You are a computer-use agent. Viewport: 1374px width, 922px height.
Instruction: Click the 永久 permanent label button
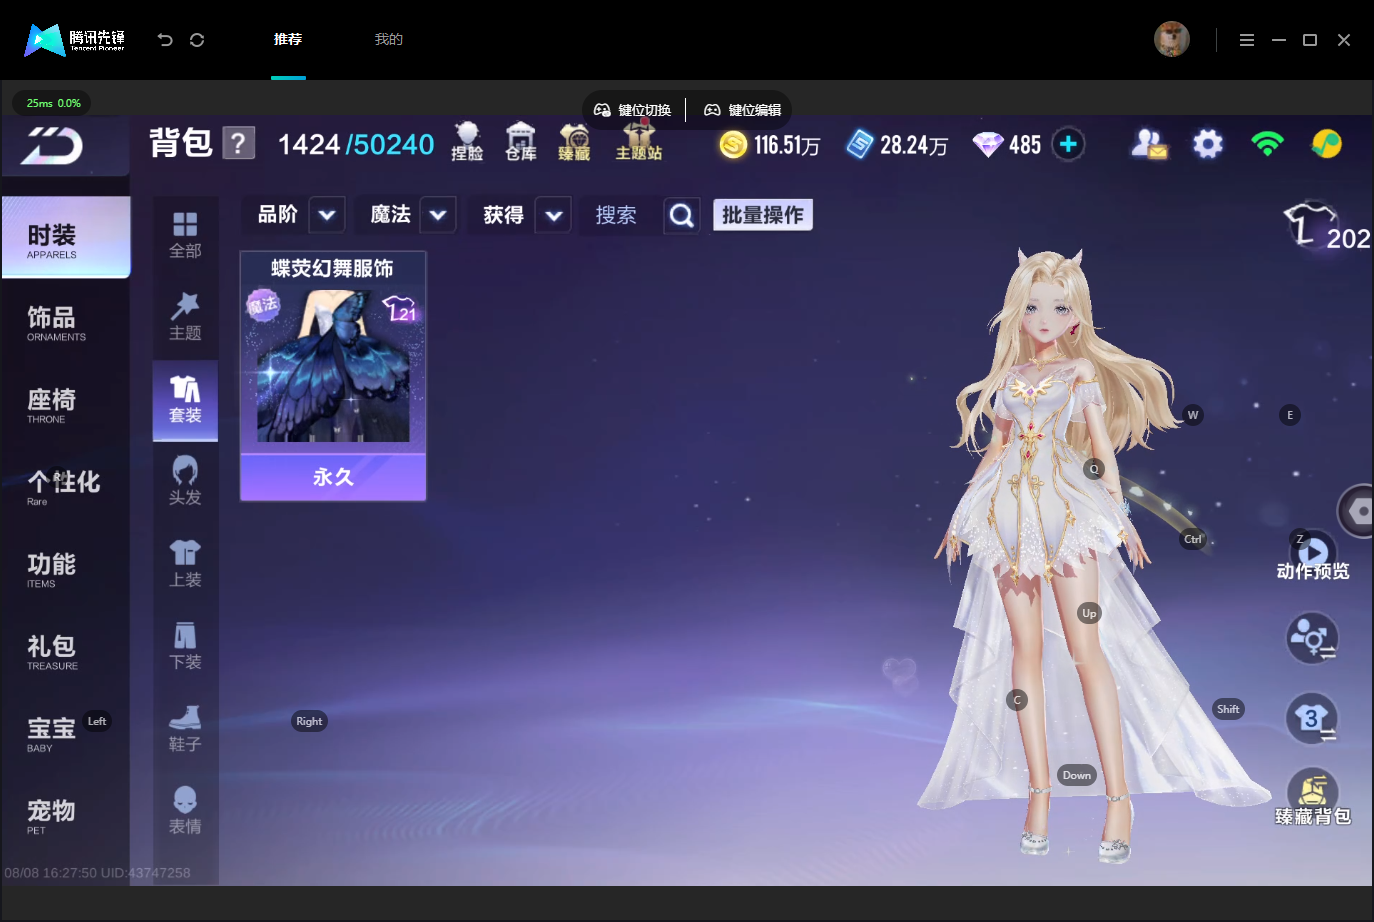[x=333, y=477]
